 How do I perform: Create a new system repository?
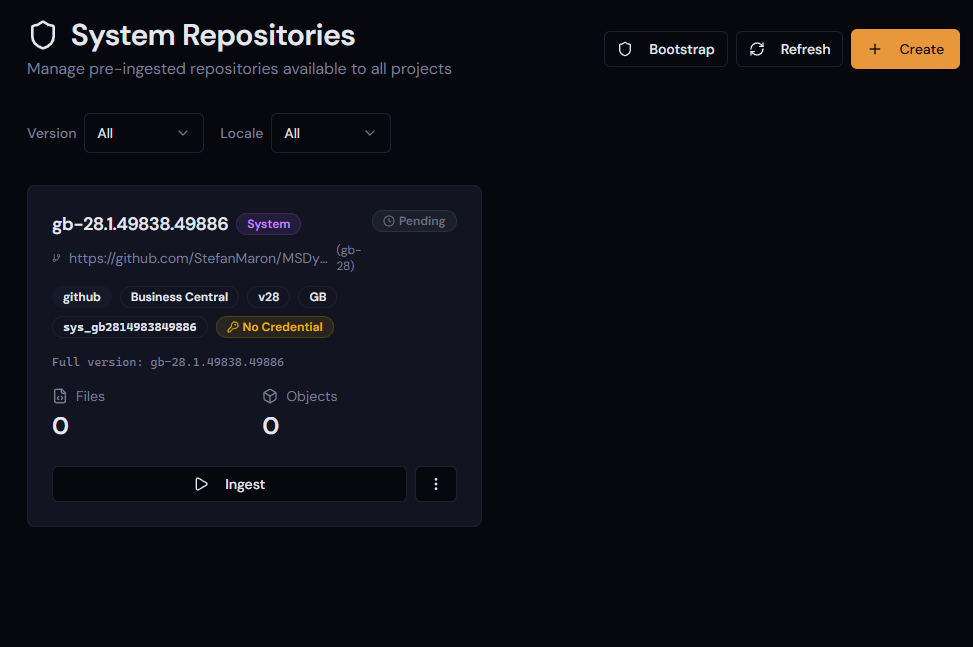905,49
